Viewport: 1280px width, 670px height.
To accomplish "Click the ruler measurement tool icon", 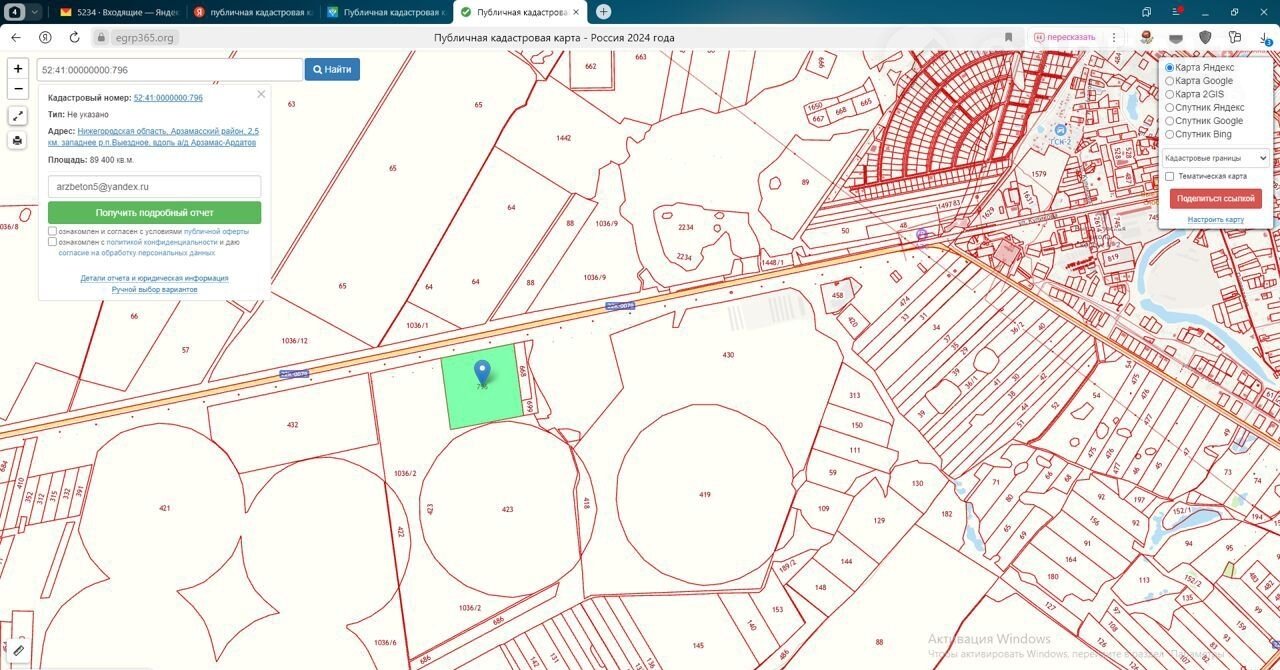I will (18, 651).
